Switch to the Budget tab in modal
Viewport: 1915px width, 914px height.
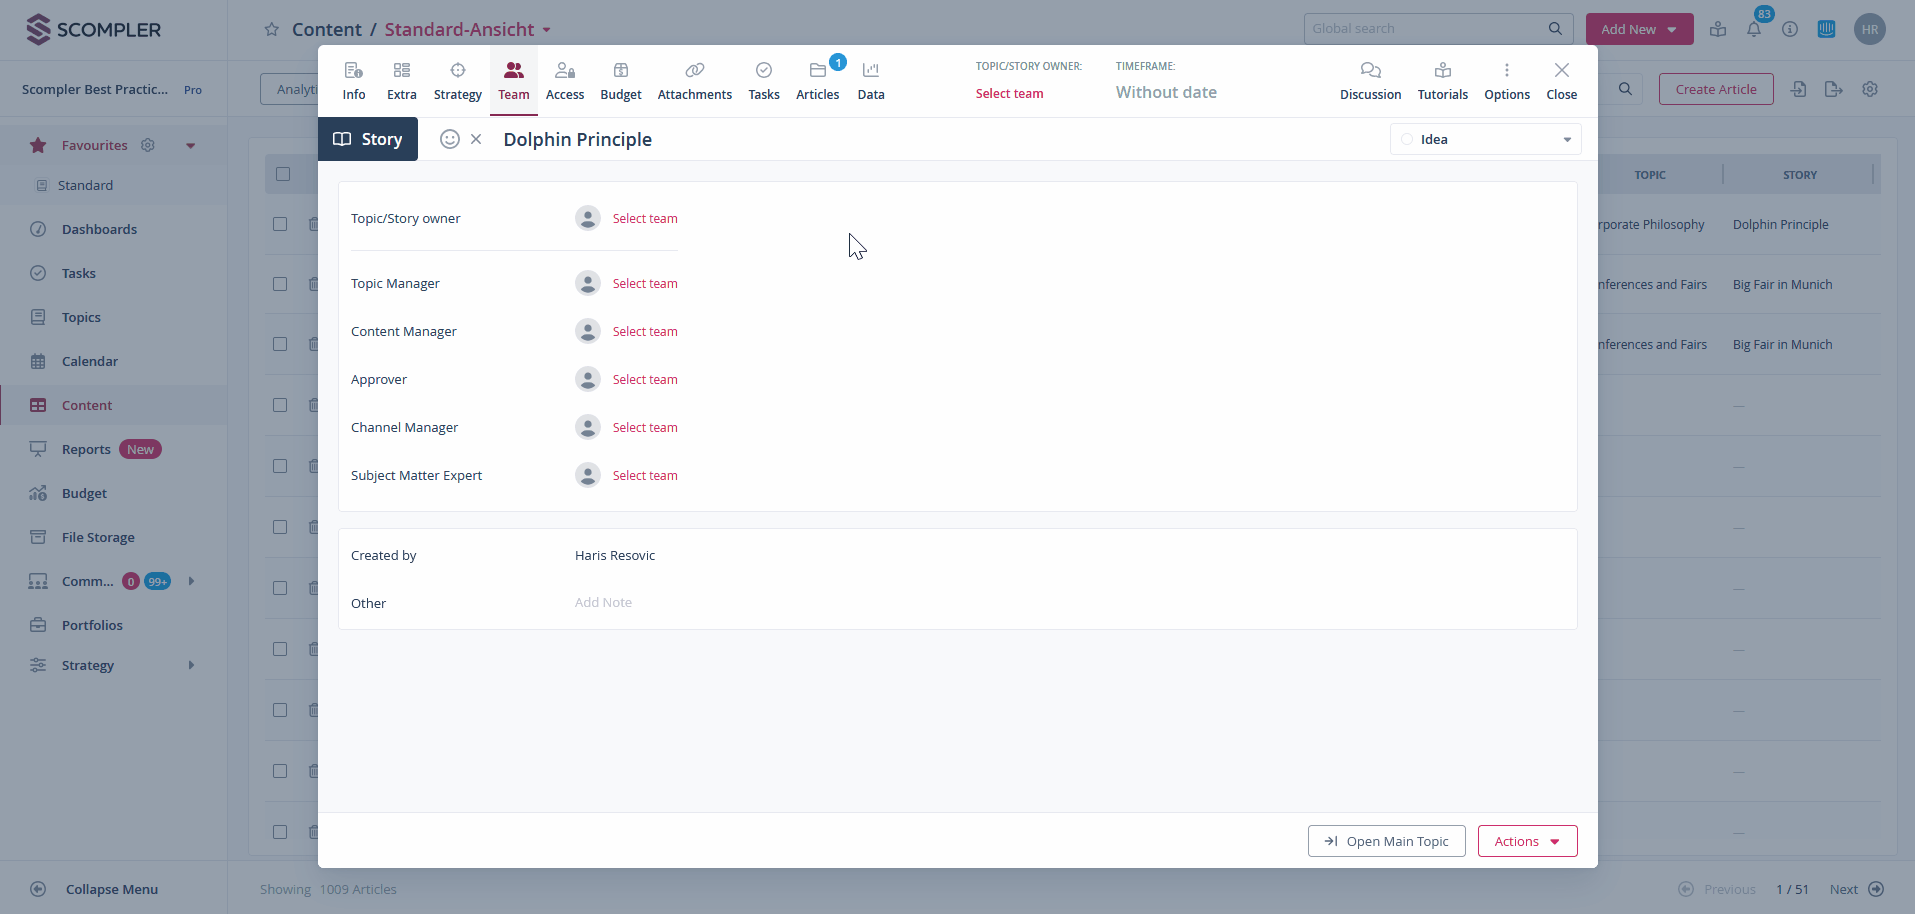tap(620, 80)
